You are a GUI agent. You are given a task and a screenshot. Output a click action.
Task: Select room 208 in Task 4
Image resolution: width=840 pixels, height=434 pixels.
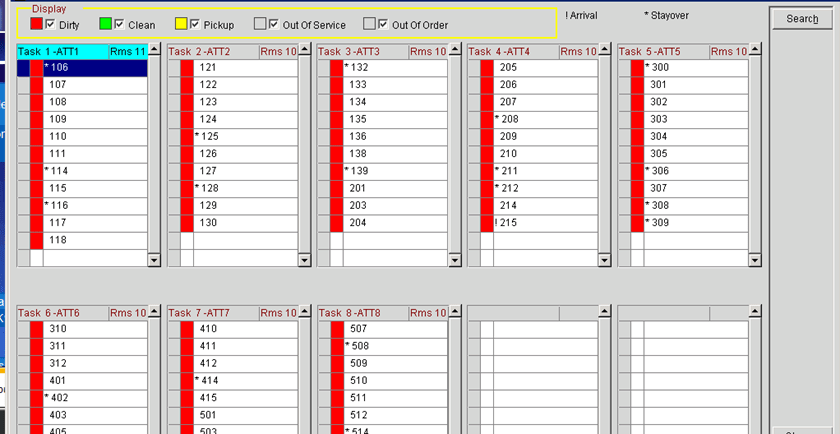[x=508, y=119]
